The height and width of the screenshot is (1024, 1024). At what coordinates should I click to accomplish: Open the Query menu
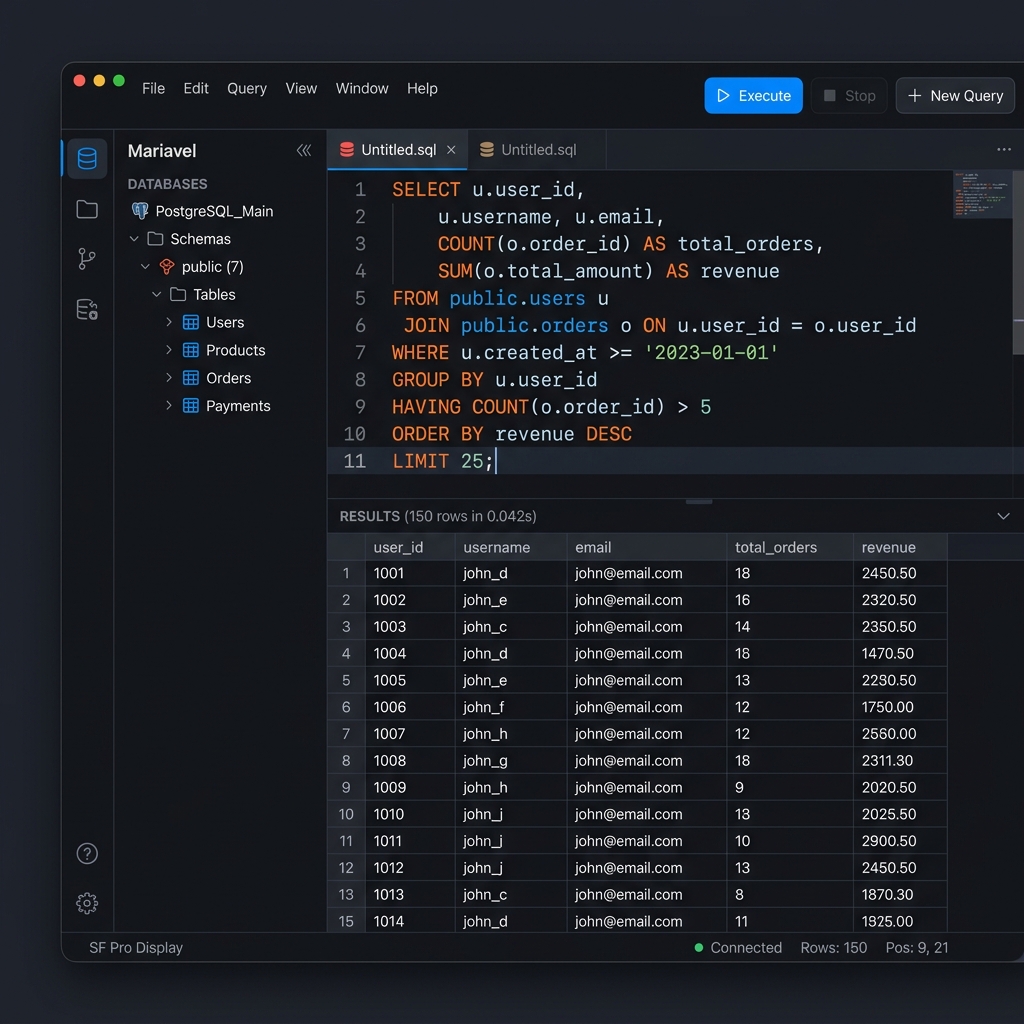[246, 88]
